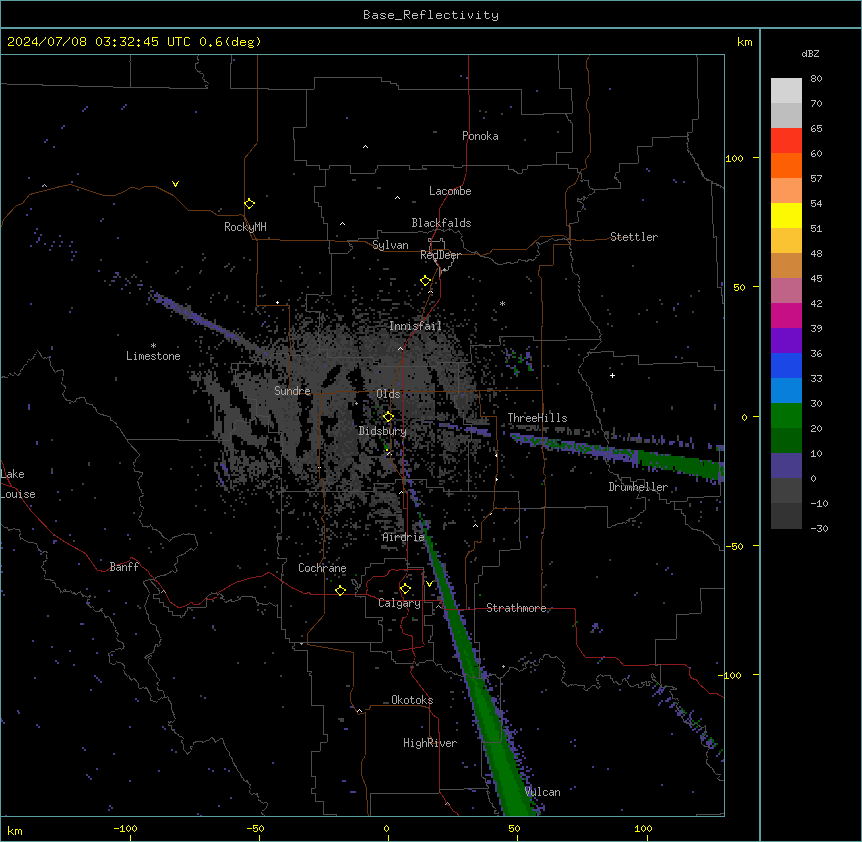Click the asterisk marker east of Innisfail
This screenshot has height=842, width=862.
click(502, 303)
